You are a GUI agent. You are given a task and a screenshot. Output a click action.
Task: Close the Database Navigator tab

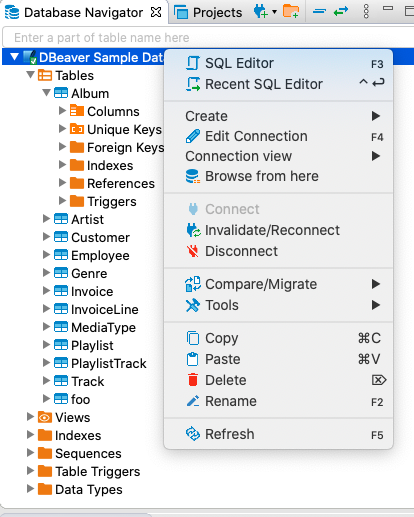coord(156,12)
